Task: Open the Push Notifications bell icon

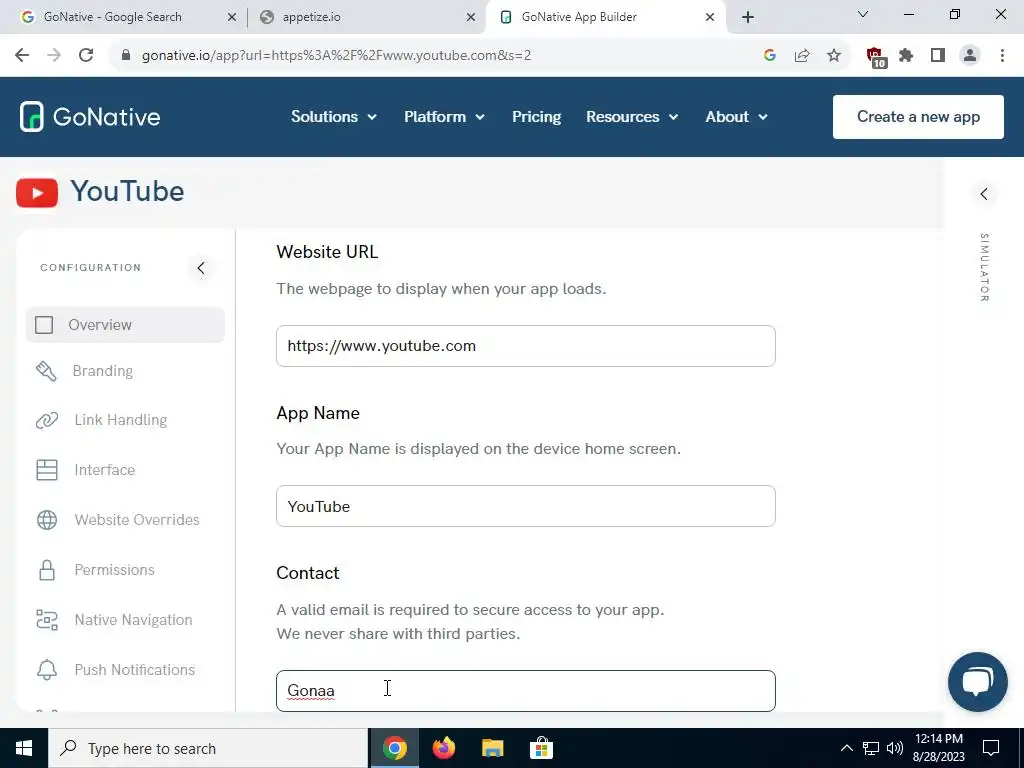Action: [x=46, y=670]
